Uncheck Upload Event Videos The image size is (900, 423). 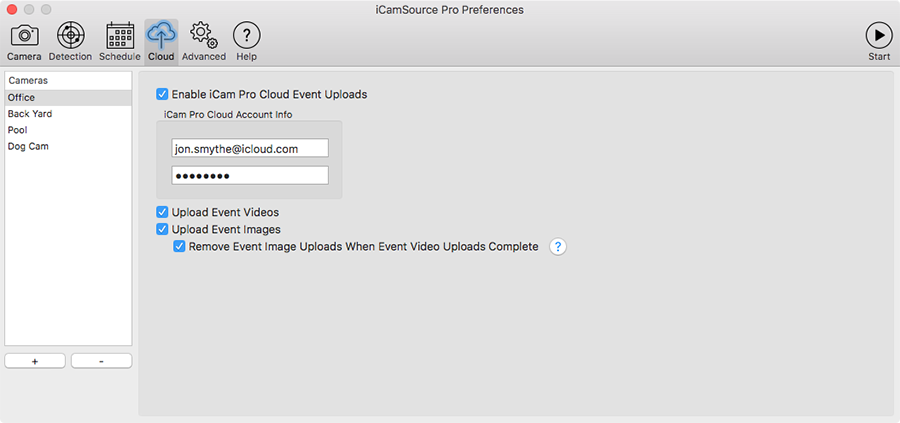pyautogui.click(x=162, y=212)
